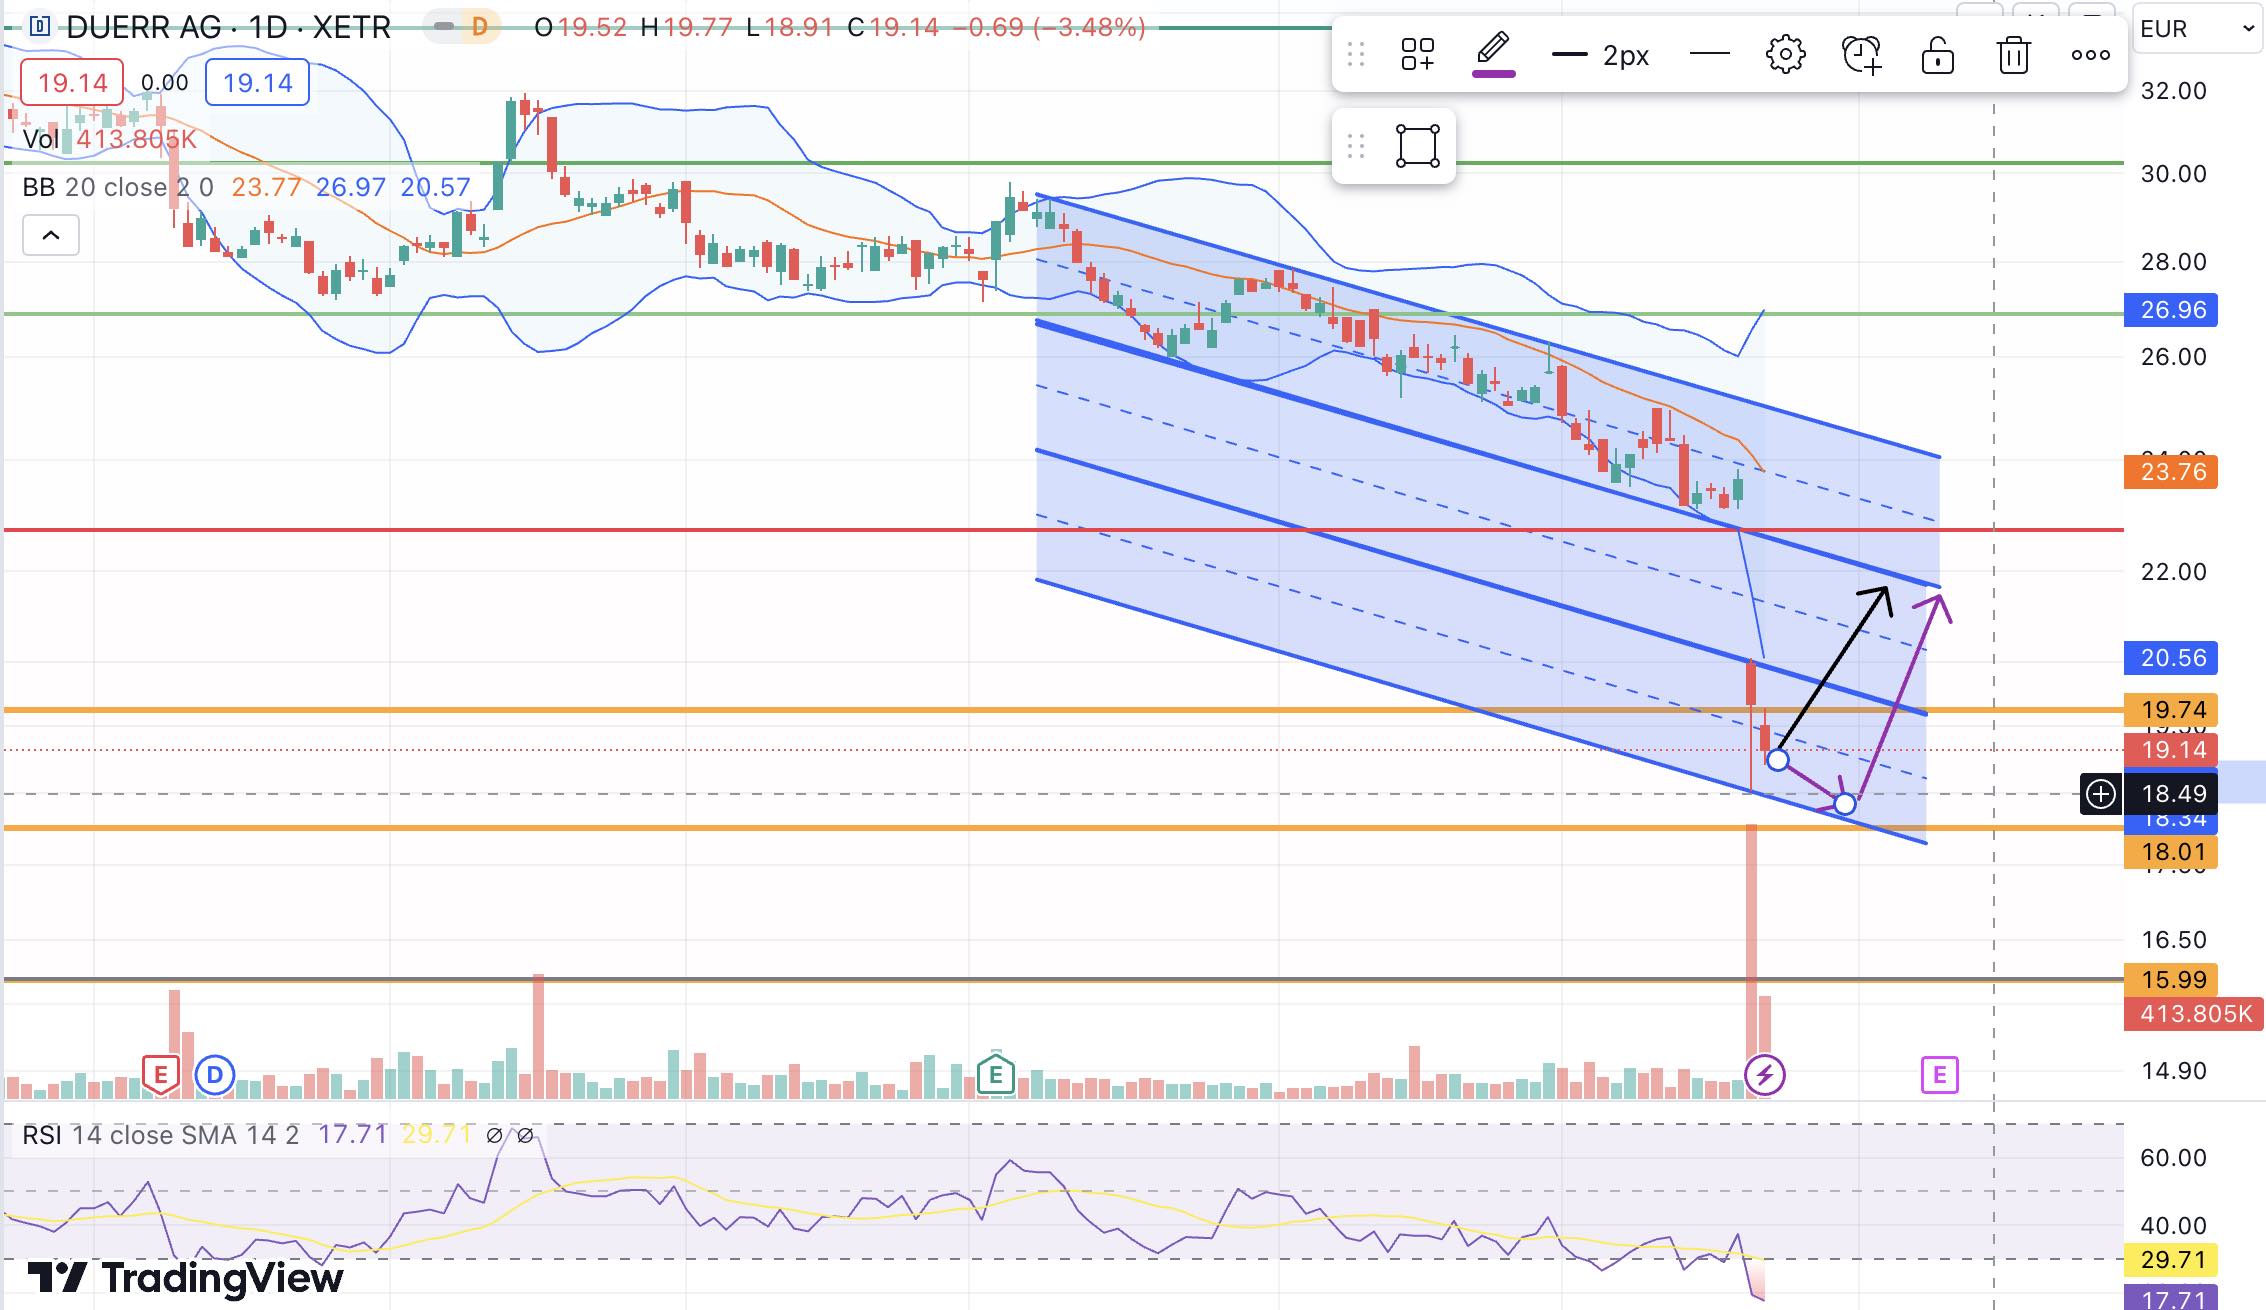This screenshot has height=1310, width=2266.
Task: Delete drawing with trash icon
Action: (x=2013, y=55)
